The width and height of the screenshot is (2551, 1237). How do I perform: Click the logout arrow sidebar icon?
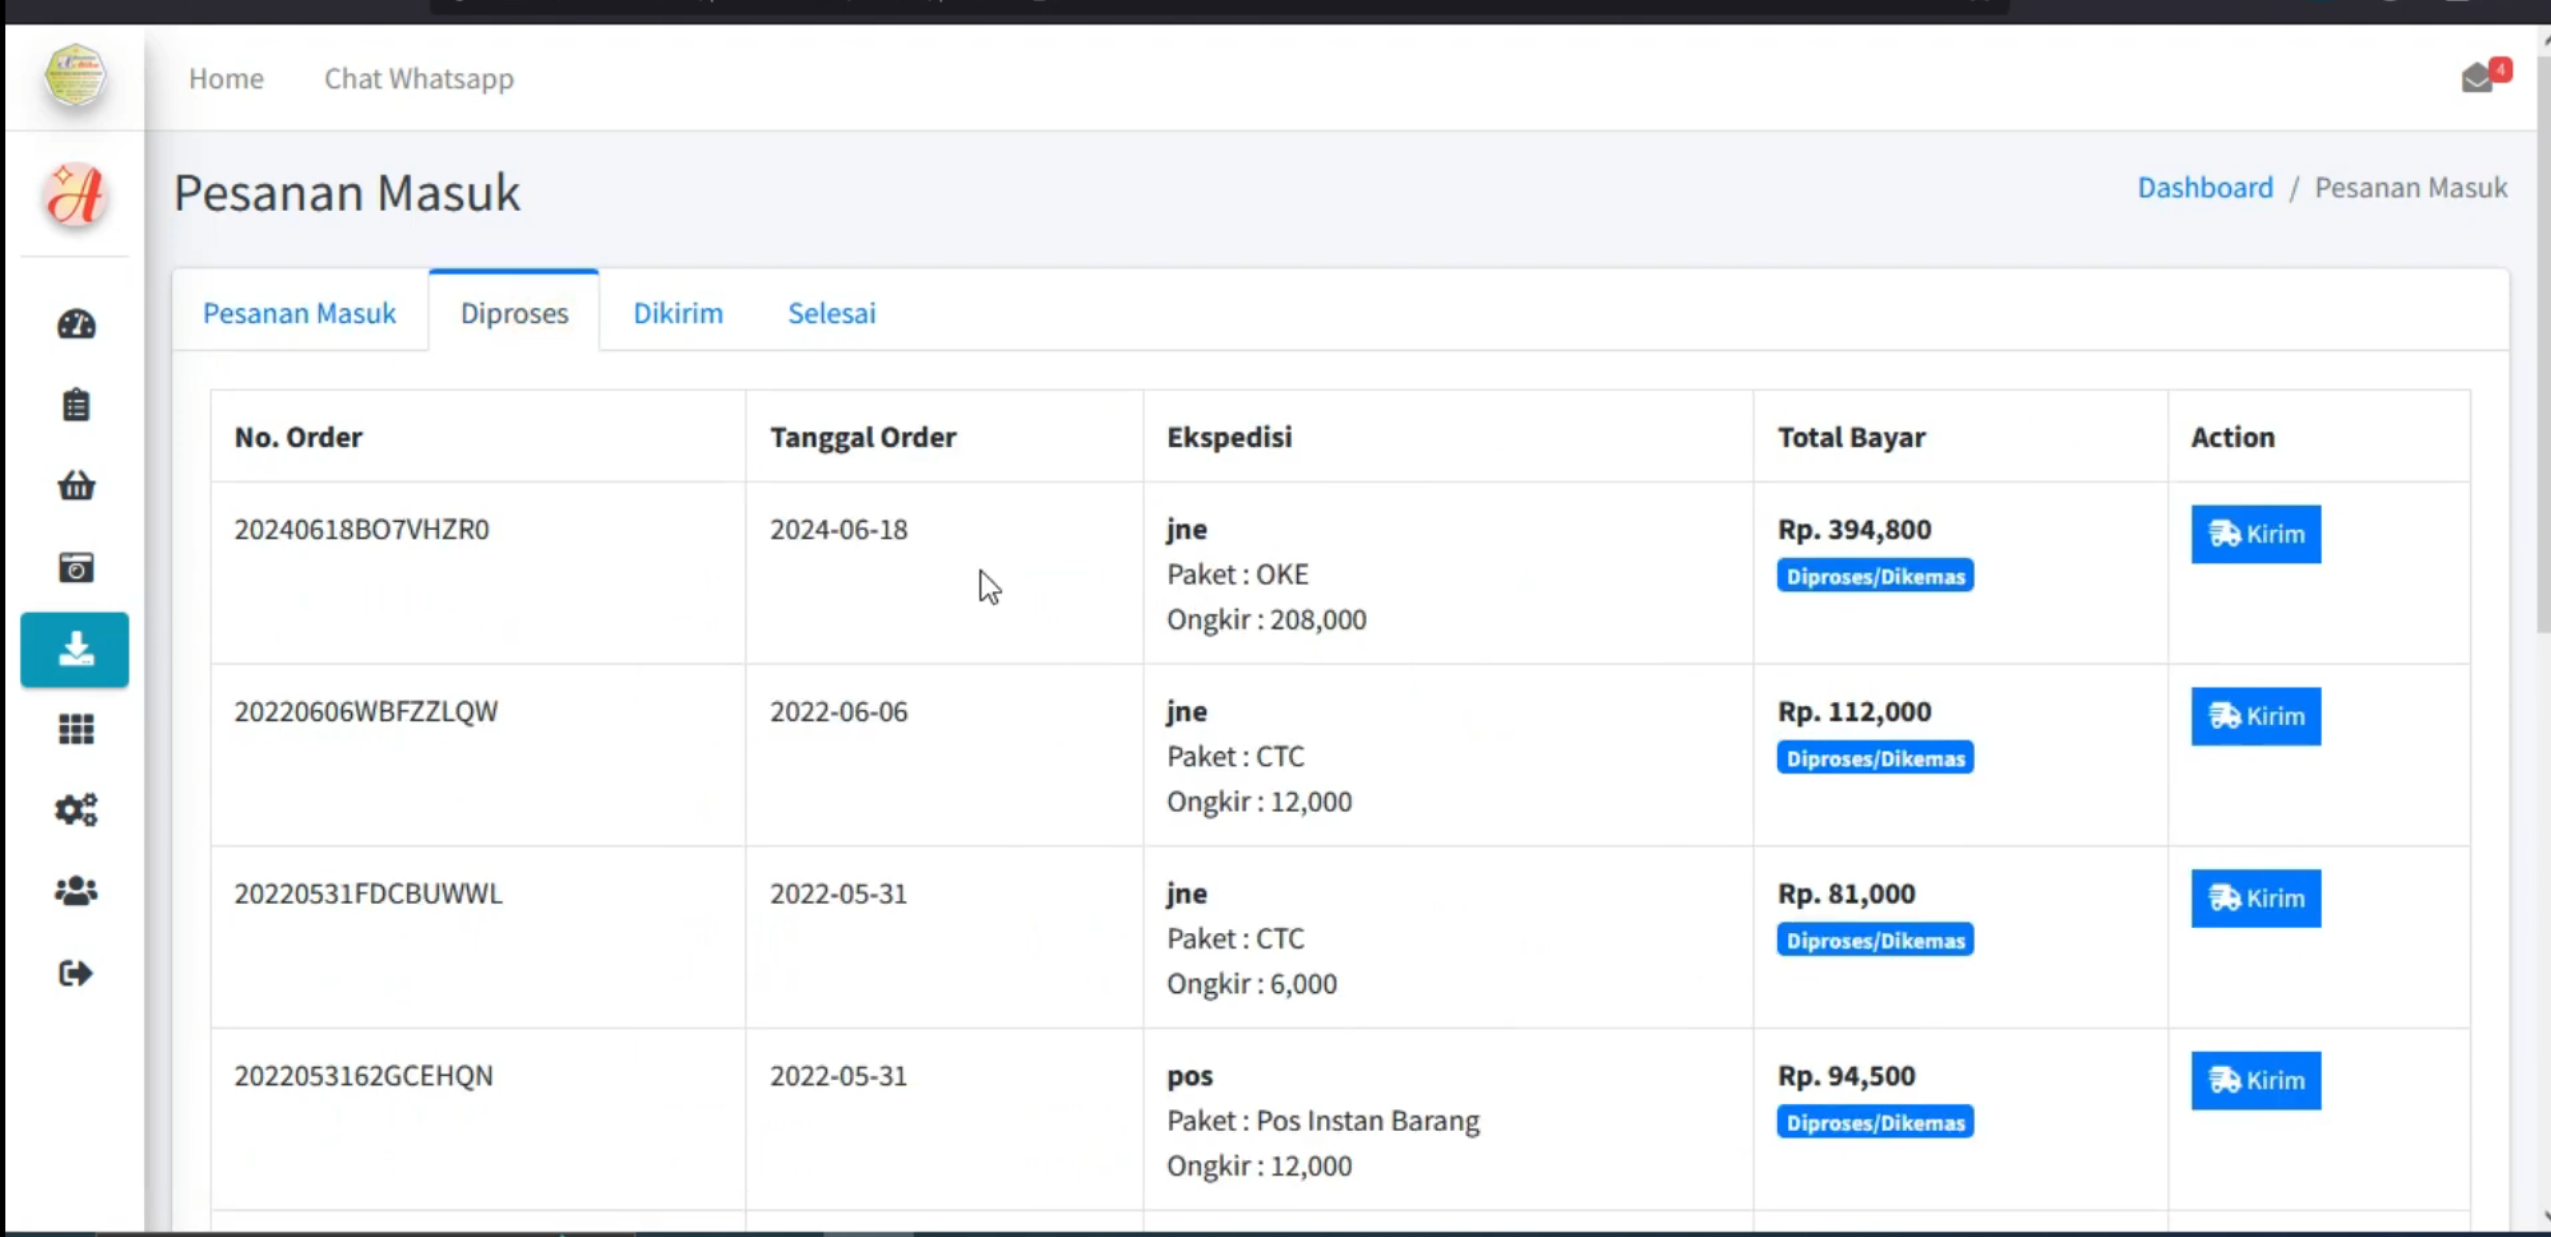coord(76,973)
